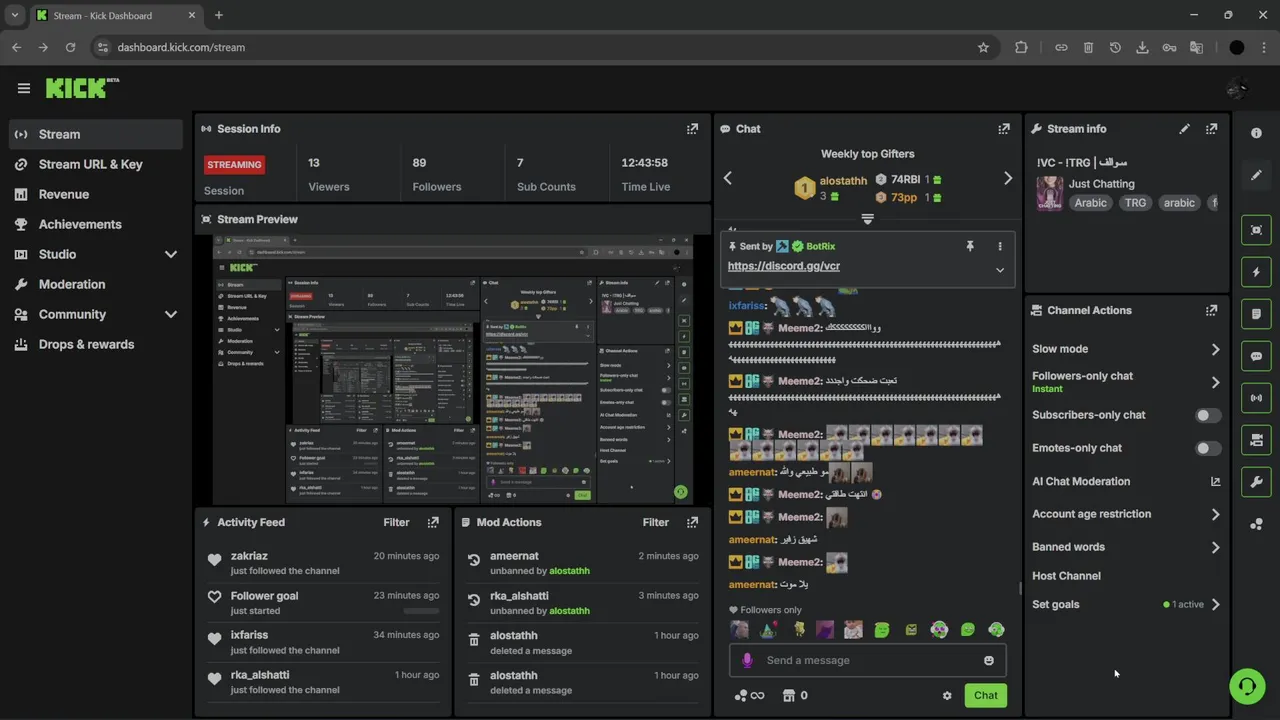The height and width of the screenshot is (720, 1280).
Task: Toggle the notes widget in right sidebar
Action: 1256,314
